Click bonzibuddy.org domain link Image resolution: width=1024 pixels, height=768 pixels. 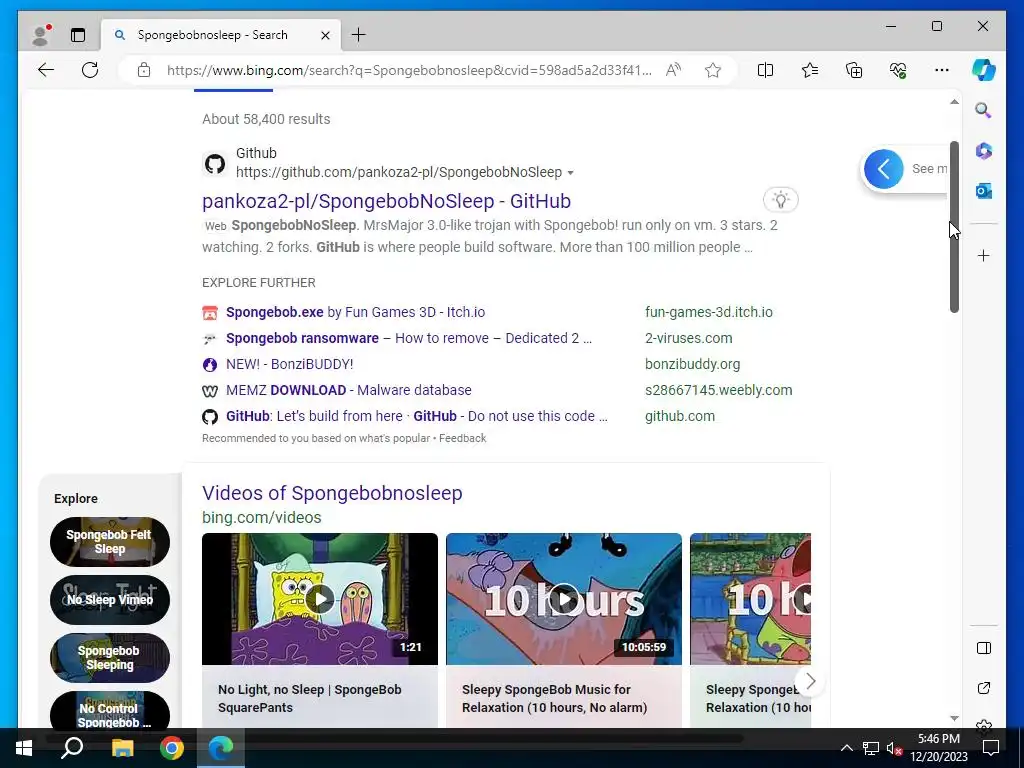(x=692, y=364)
